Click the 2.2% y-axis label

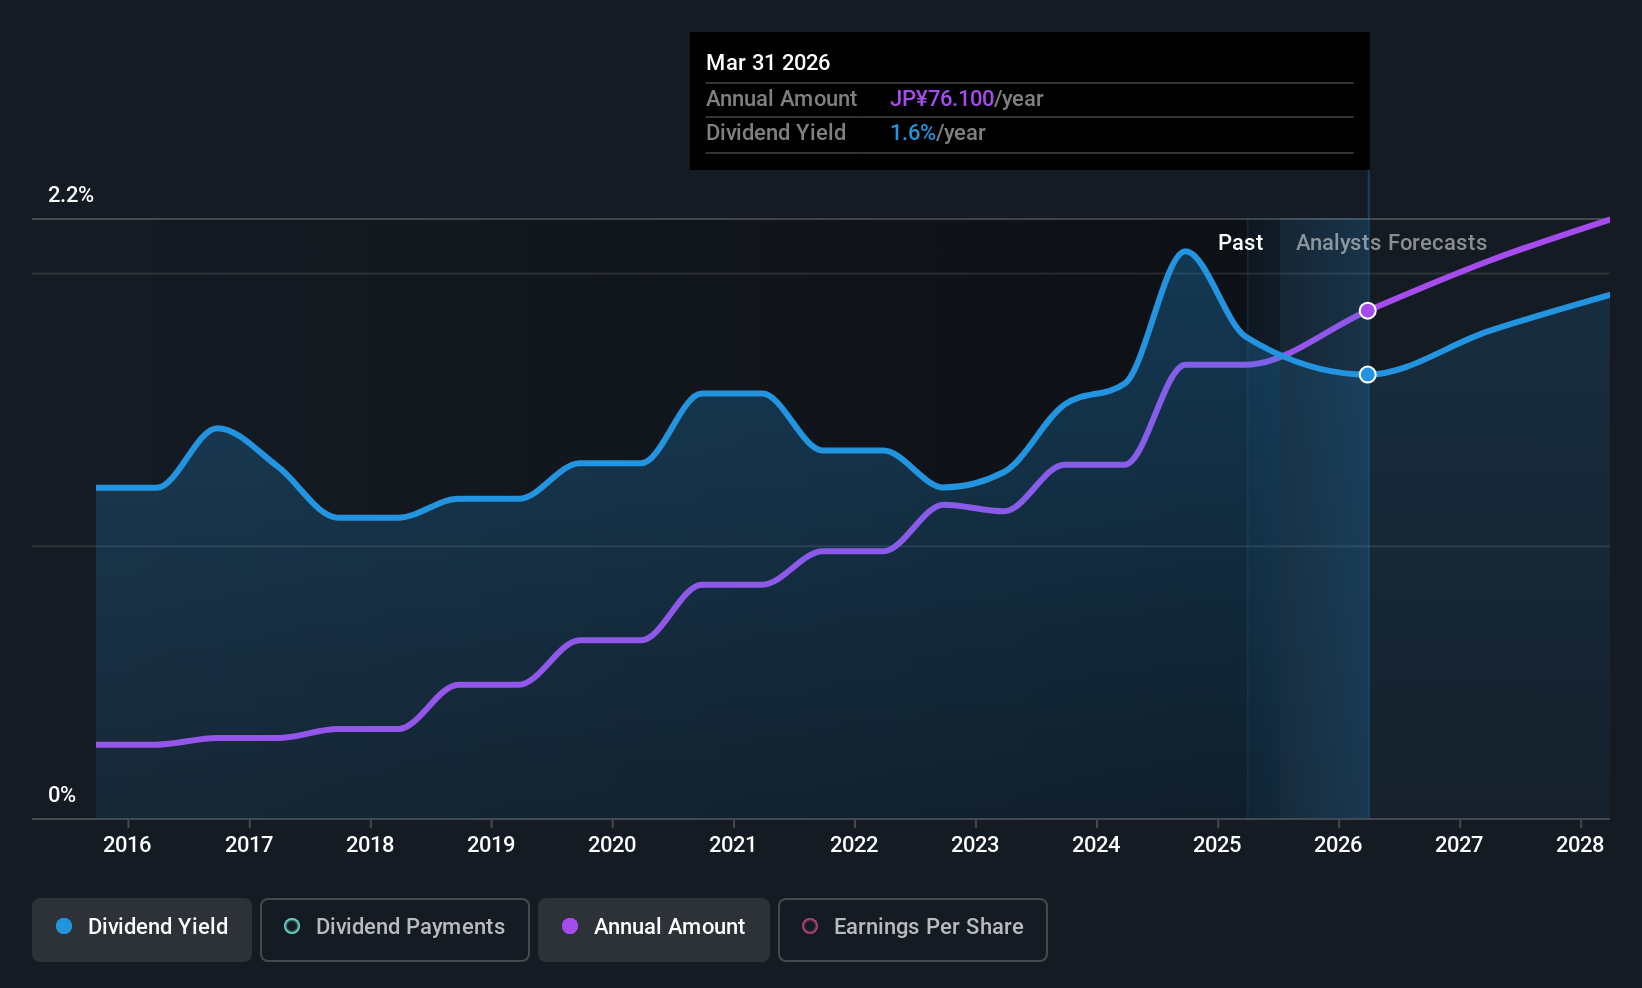tap(71, 195)
